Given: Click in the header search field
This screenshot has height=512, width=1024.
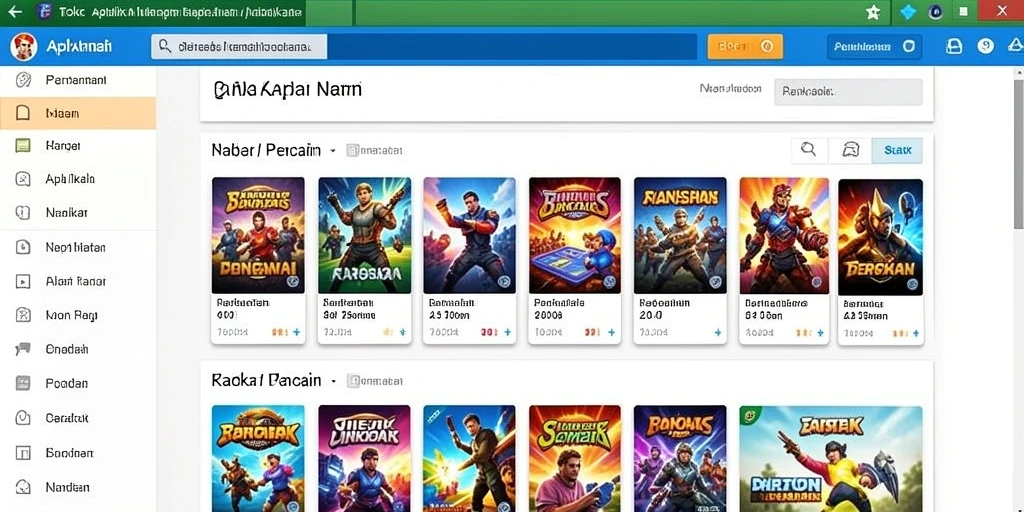Looking at the screenshot, I should pos(424,46).
